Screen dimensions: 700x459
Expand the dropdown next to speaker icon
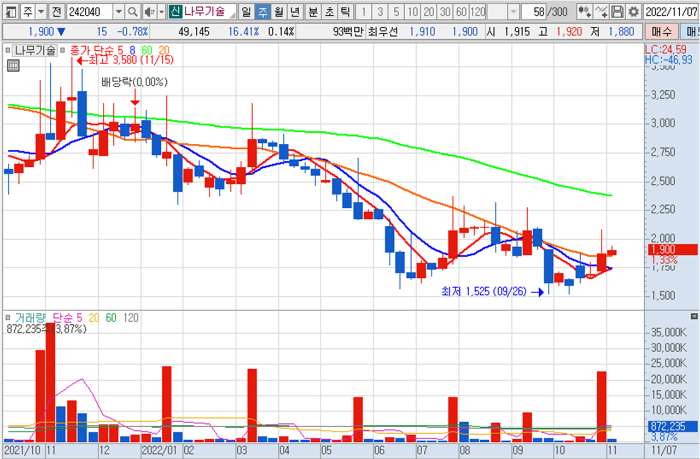[x=162, y=12]
